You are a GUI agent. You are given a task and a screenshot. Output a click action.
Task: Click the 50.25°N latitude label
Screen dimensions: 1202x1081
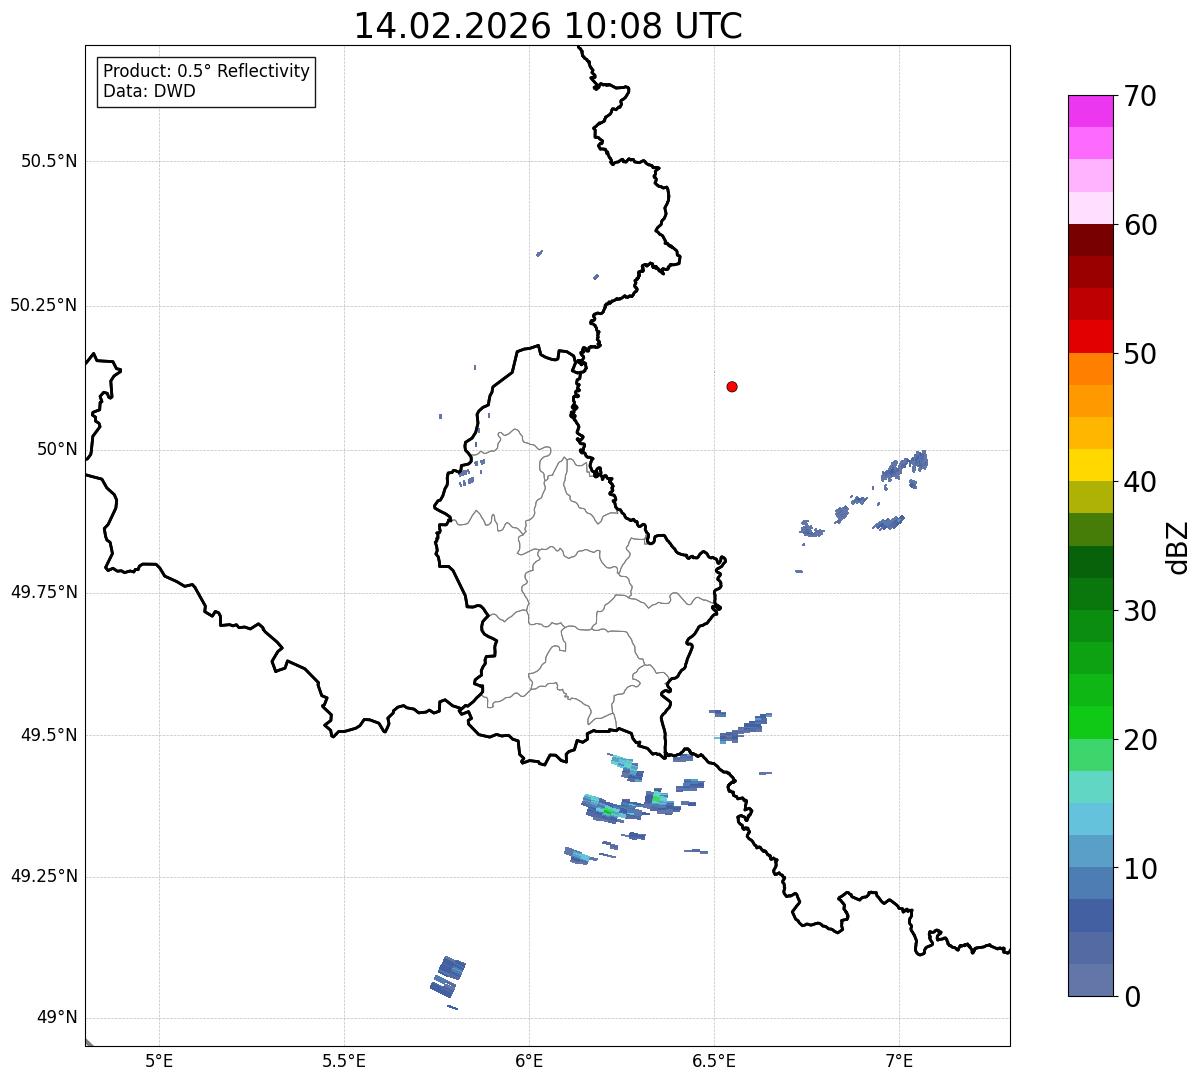[x=44, y=305]
